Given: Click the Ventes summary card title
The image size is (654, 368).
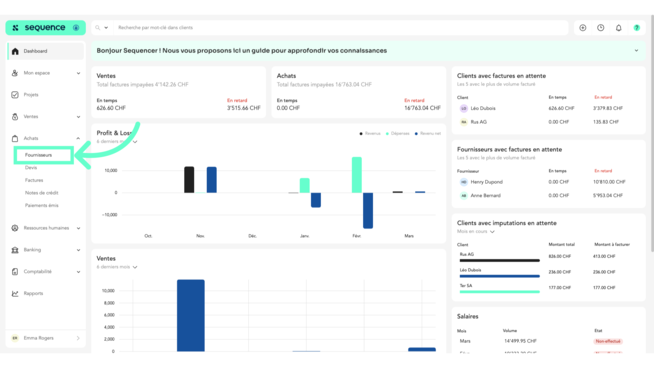Looking at the screenshot, I should click(x=106, y=76).
